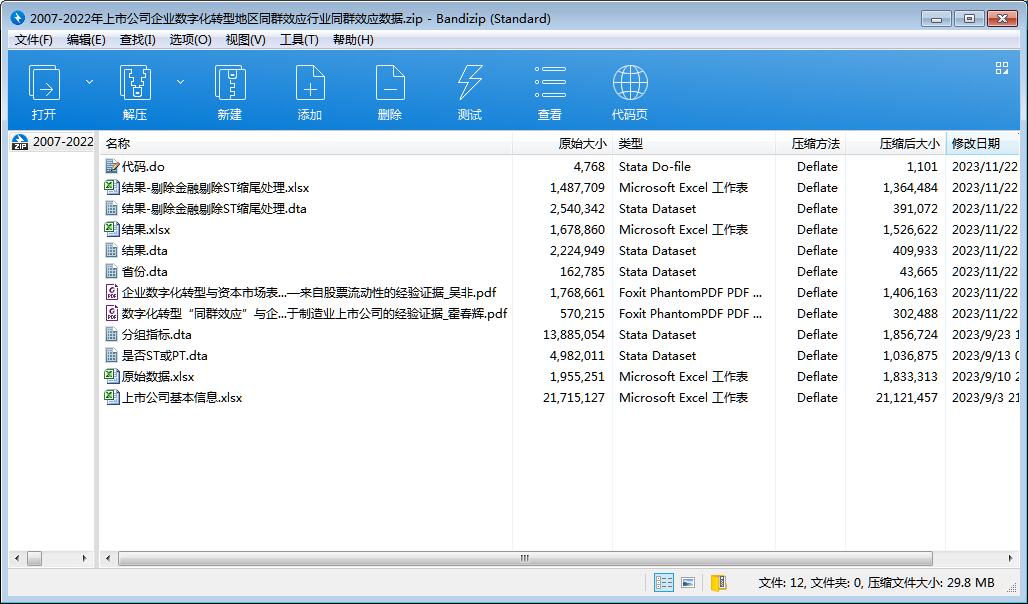Open the 文件(F) menu

33,40
